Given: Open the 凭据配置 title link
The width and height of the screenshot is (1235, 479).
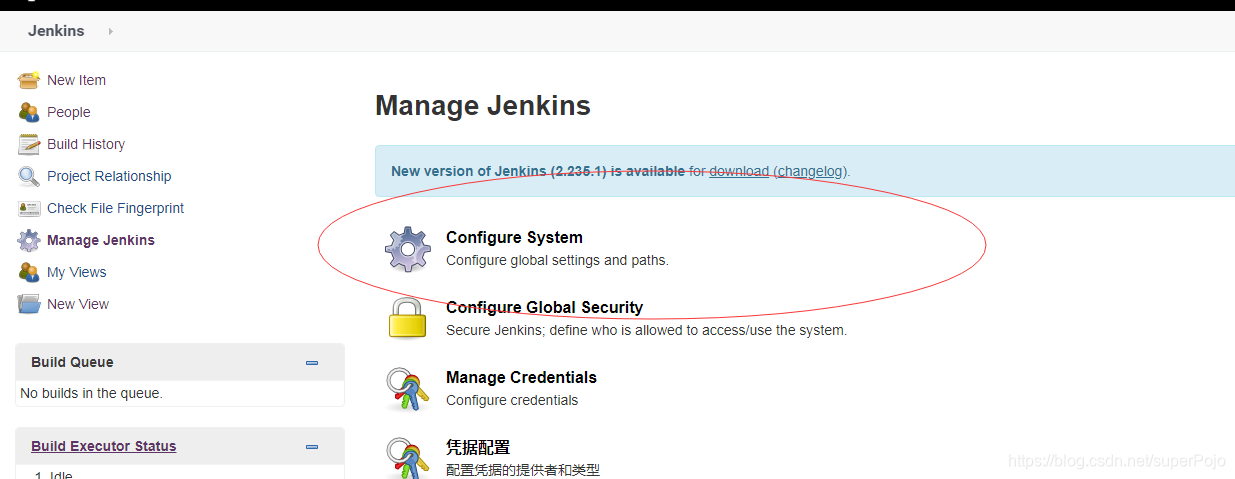Looking at the screenshot, I should pos(478,447).
